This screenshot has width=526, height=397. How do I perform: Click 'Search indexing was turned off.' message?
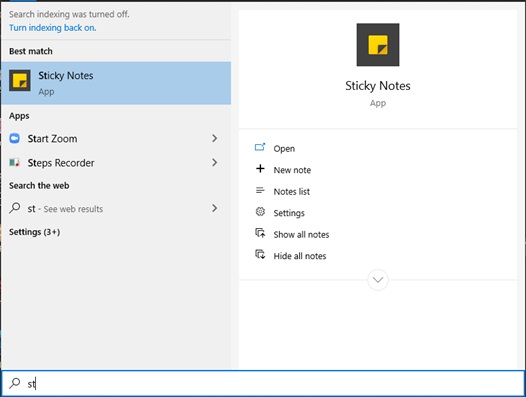(x=69, y=14)
